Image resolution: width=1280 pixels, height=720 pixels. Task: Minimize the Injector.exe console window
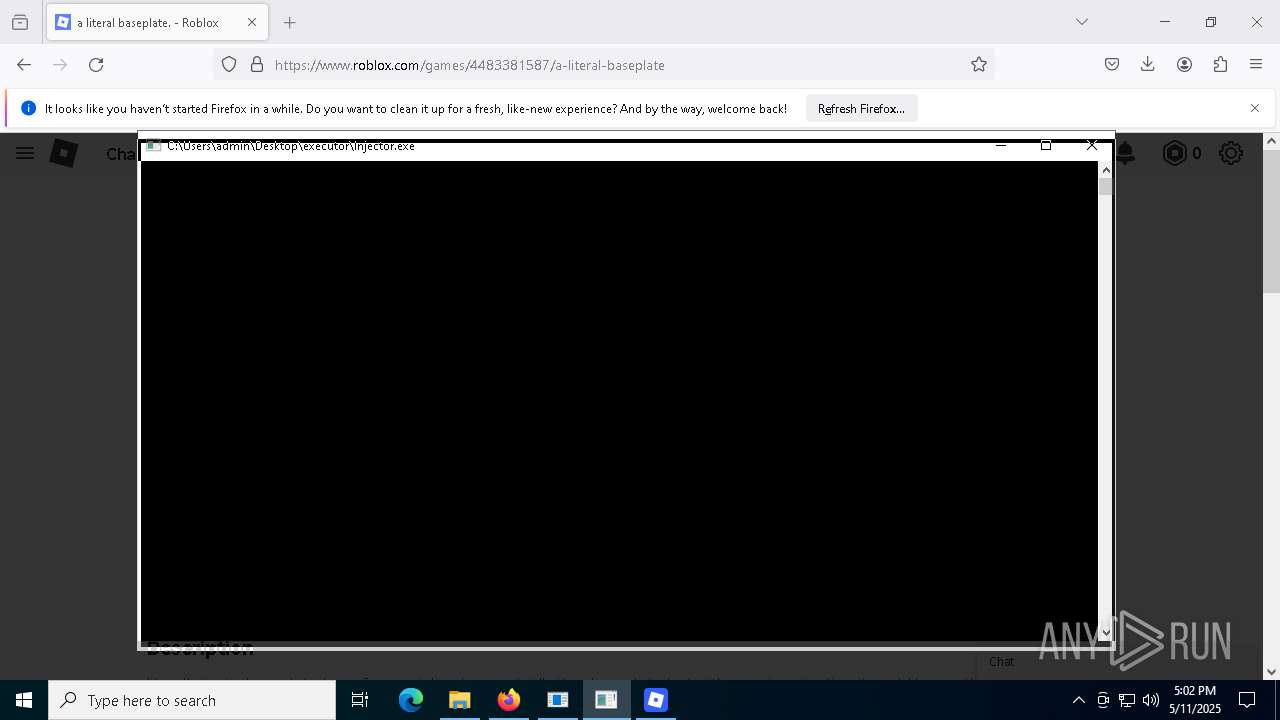click(x=1000, y=146)
